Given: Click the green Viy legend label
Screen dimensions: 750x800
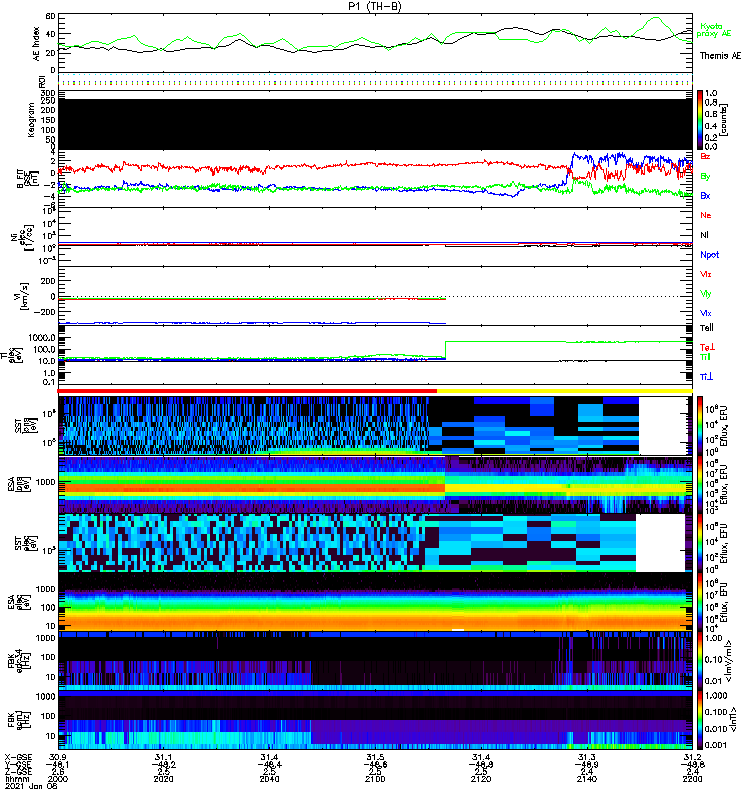Looking at the screenshot, I should pos(706,294).
